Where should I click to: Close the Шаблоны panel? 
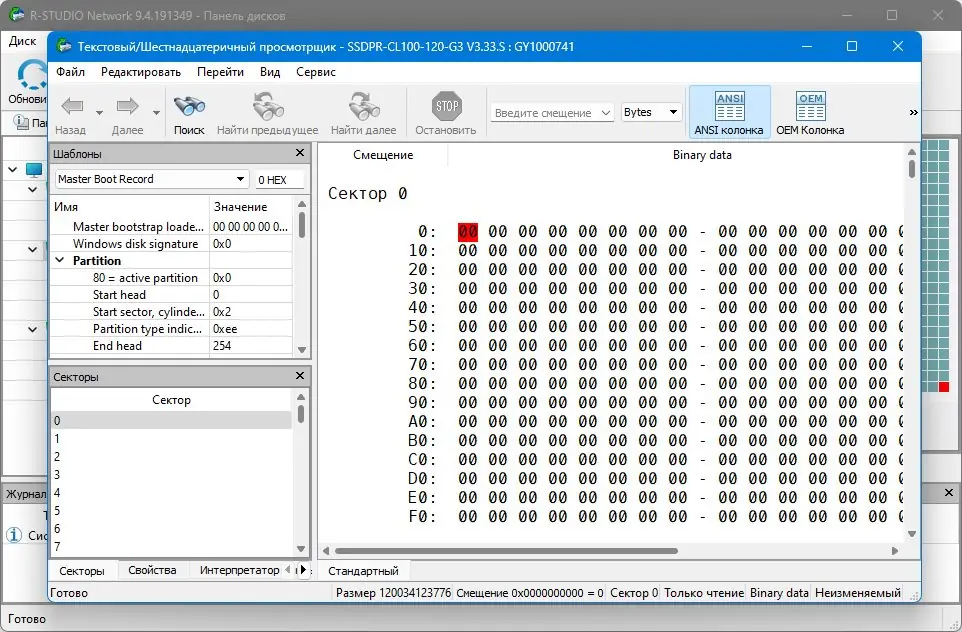click(x=300, y=153)
